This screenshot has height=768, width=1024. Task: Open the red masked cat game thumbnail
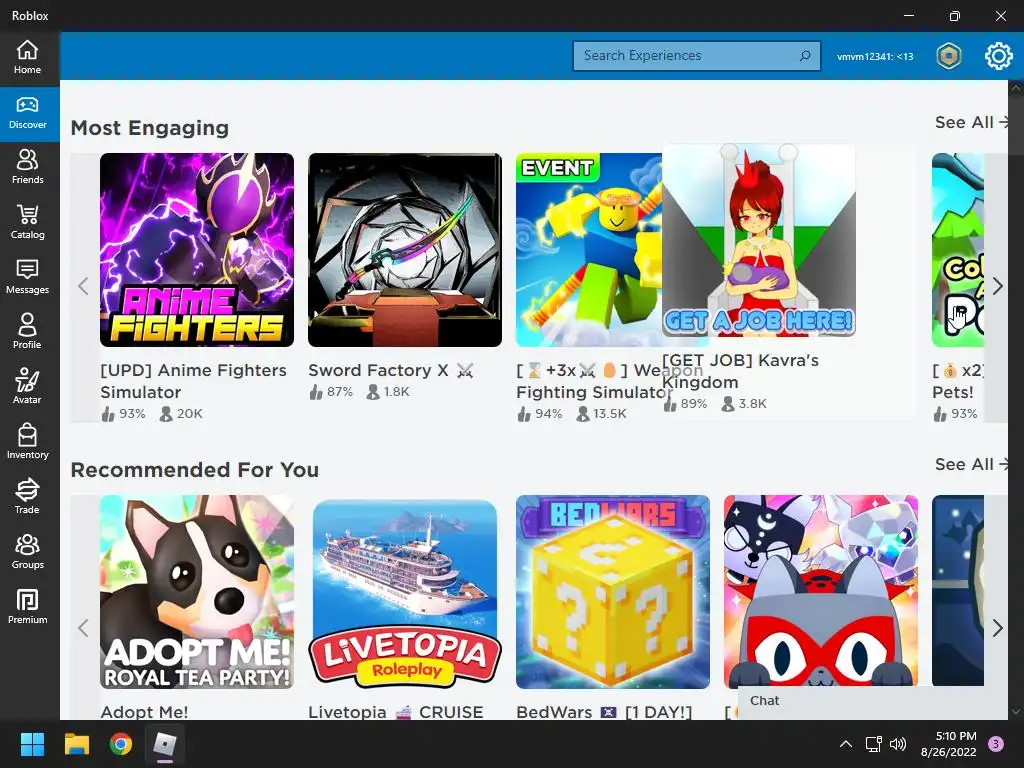[x=821, y=590]
